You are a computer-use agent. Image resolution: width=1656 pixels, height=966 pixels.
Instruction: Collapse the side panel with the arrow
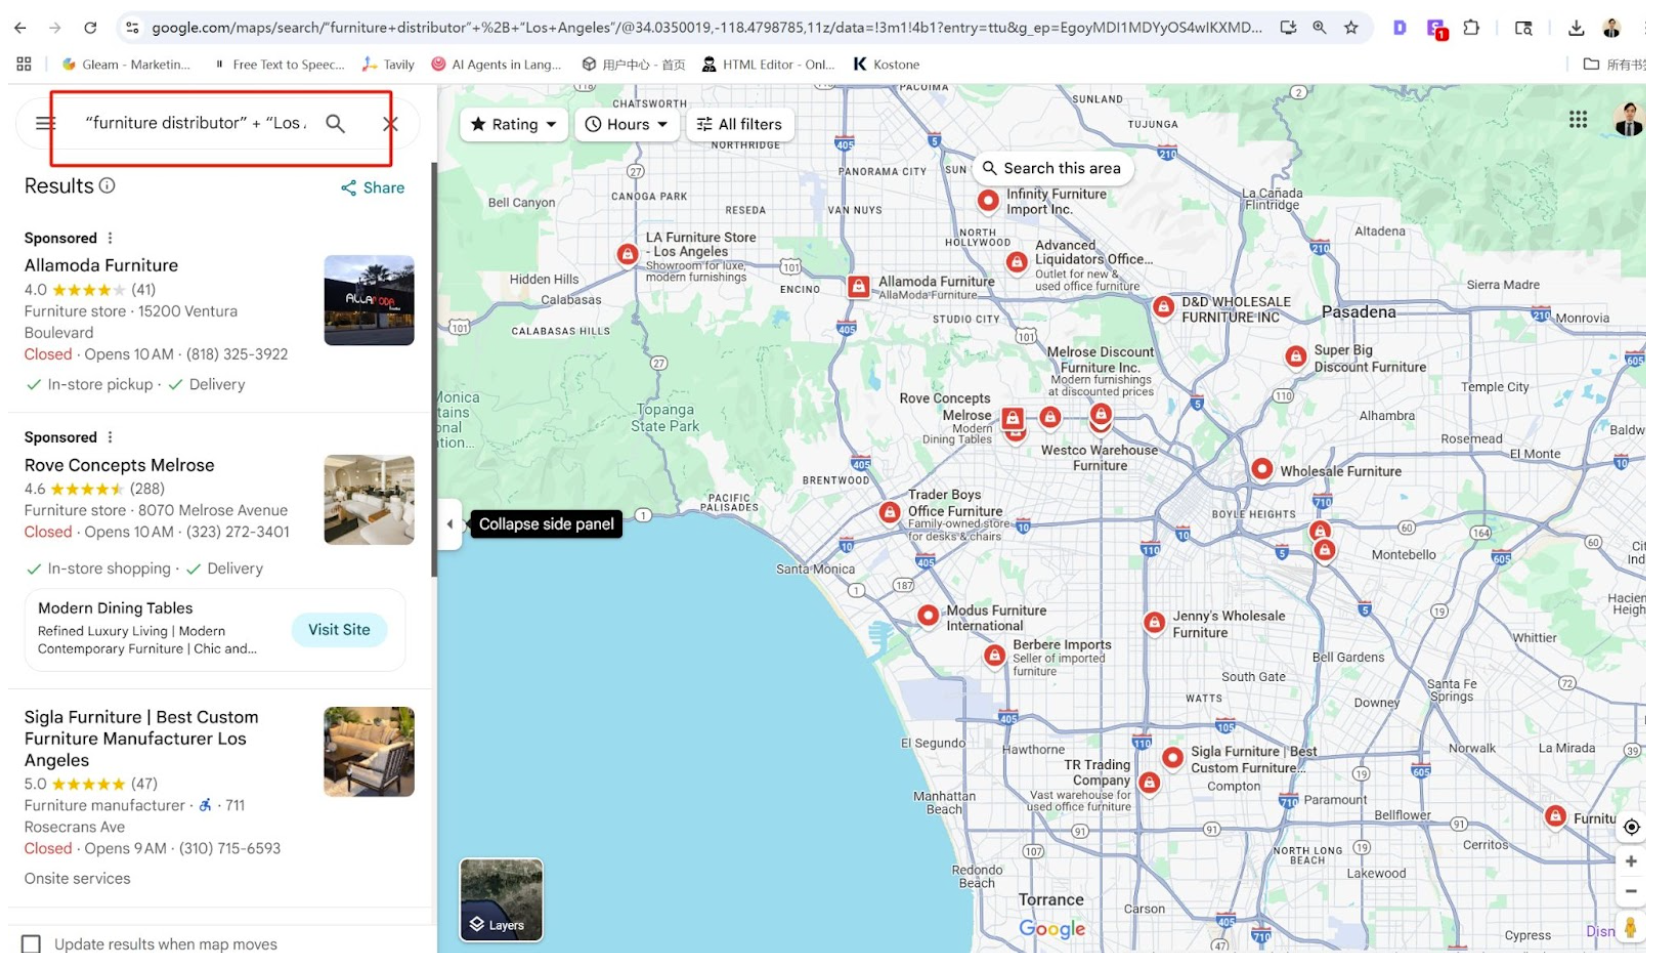[449, 524]
